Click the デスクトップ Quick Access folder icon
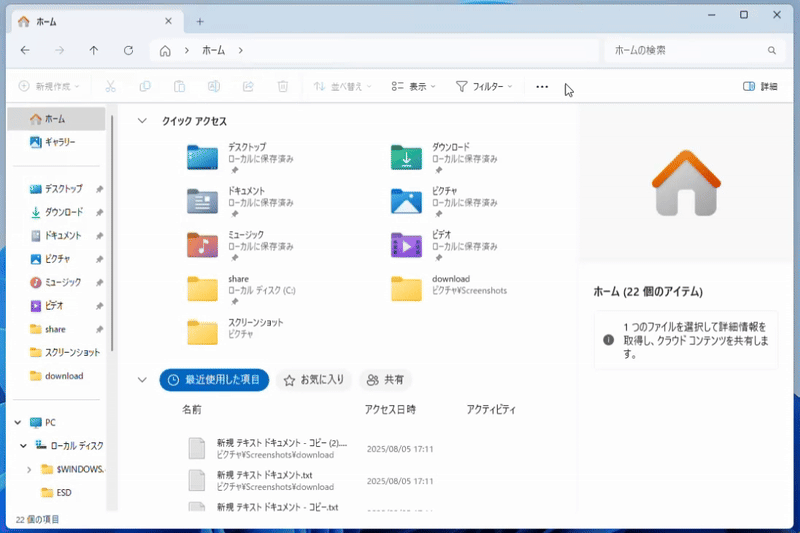Screen dimensions: 800x533 203,157
